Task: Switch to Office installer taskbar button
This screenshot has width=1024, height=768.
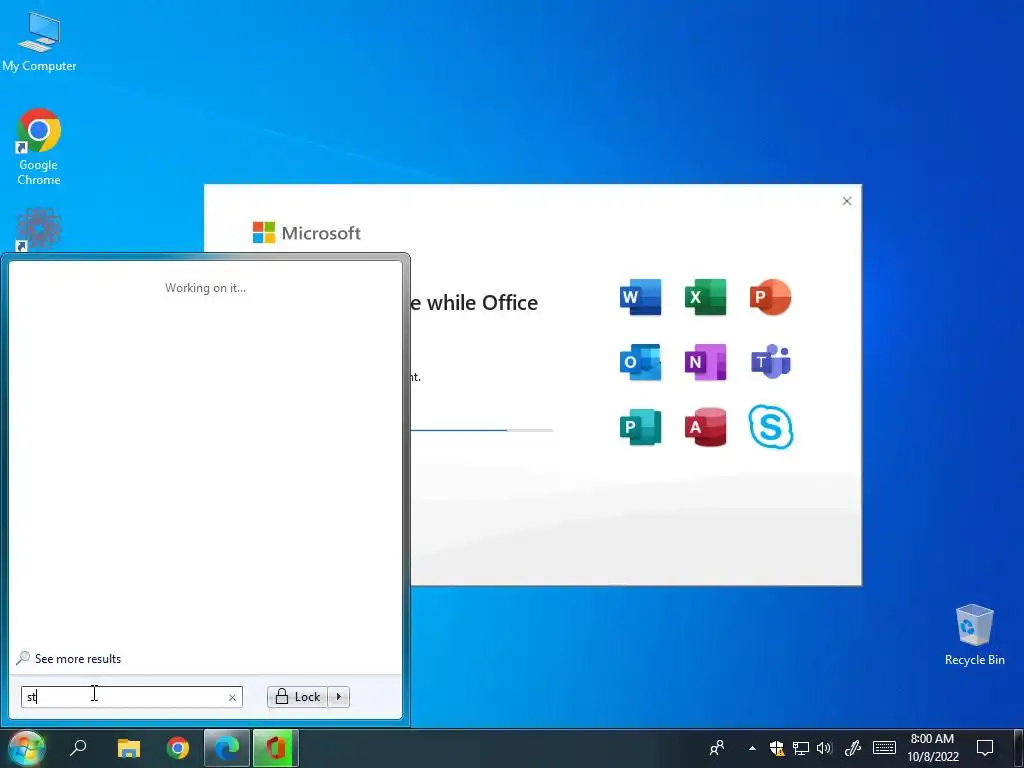Action: click(276, 748)
